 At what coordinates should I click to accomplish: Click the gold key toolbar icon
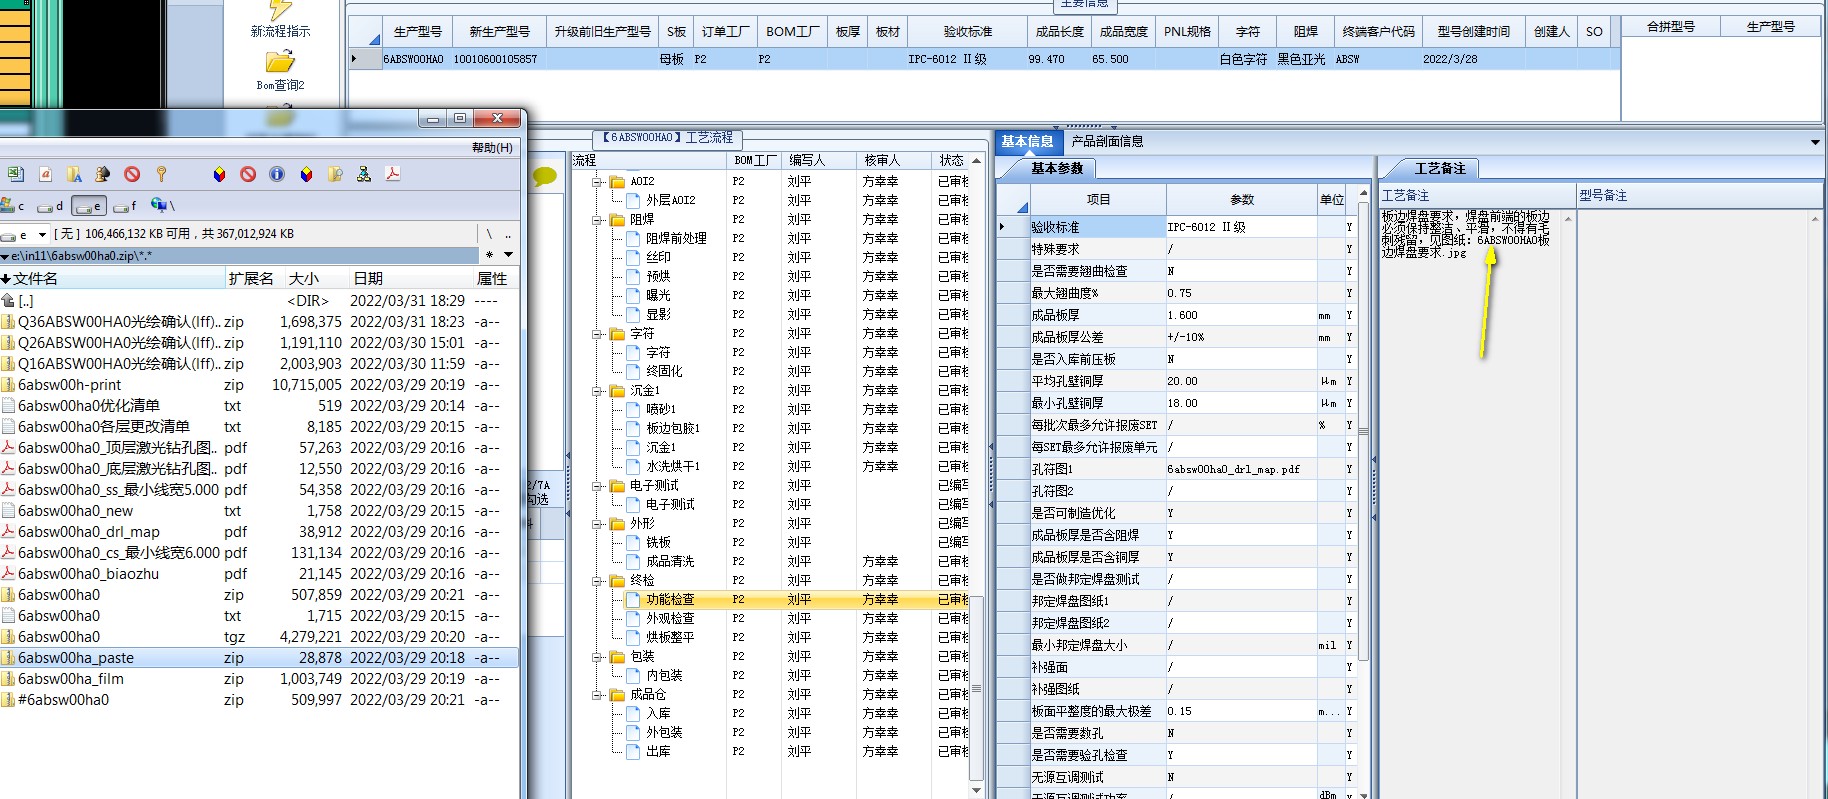(x=161, y=174)
